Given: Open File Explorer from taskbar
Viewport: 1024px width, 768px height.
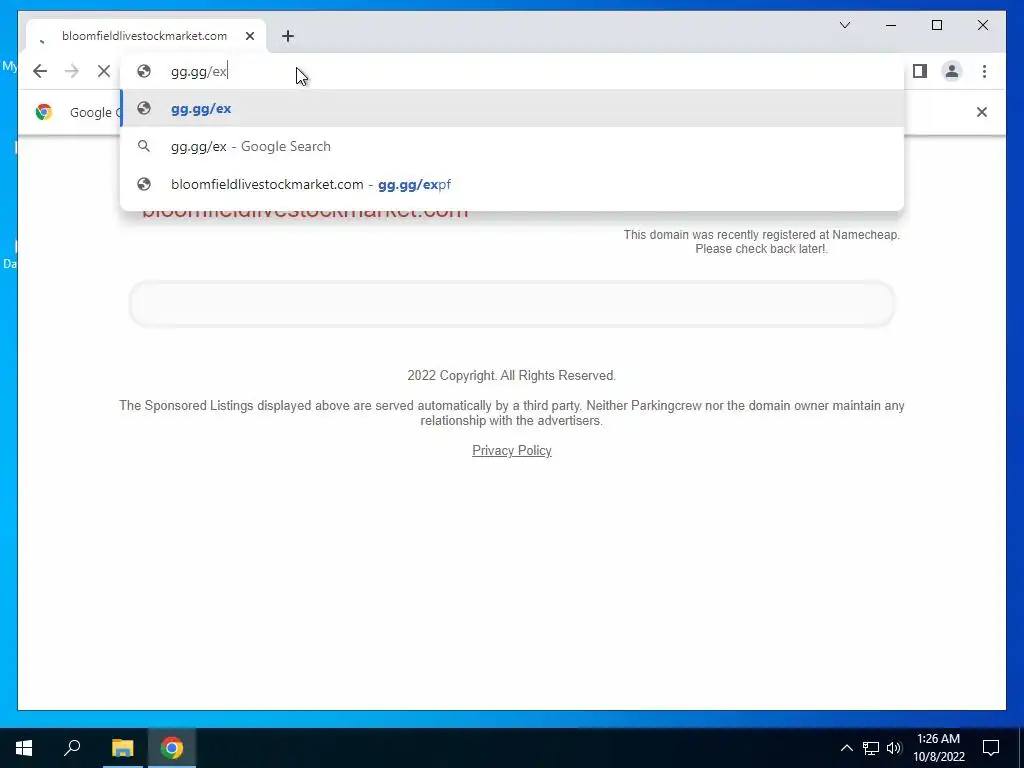Looking at the screenshot, I should click(122, 748).
